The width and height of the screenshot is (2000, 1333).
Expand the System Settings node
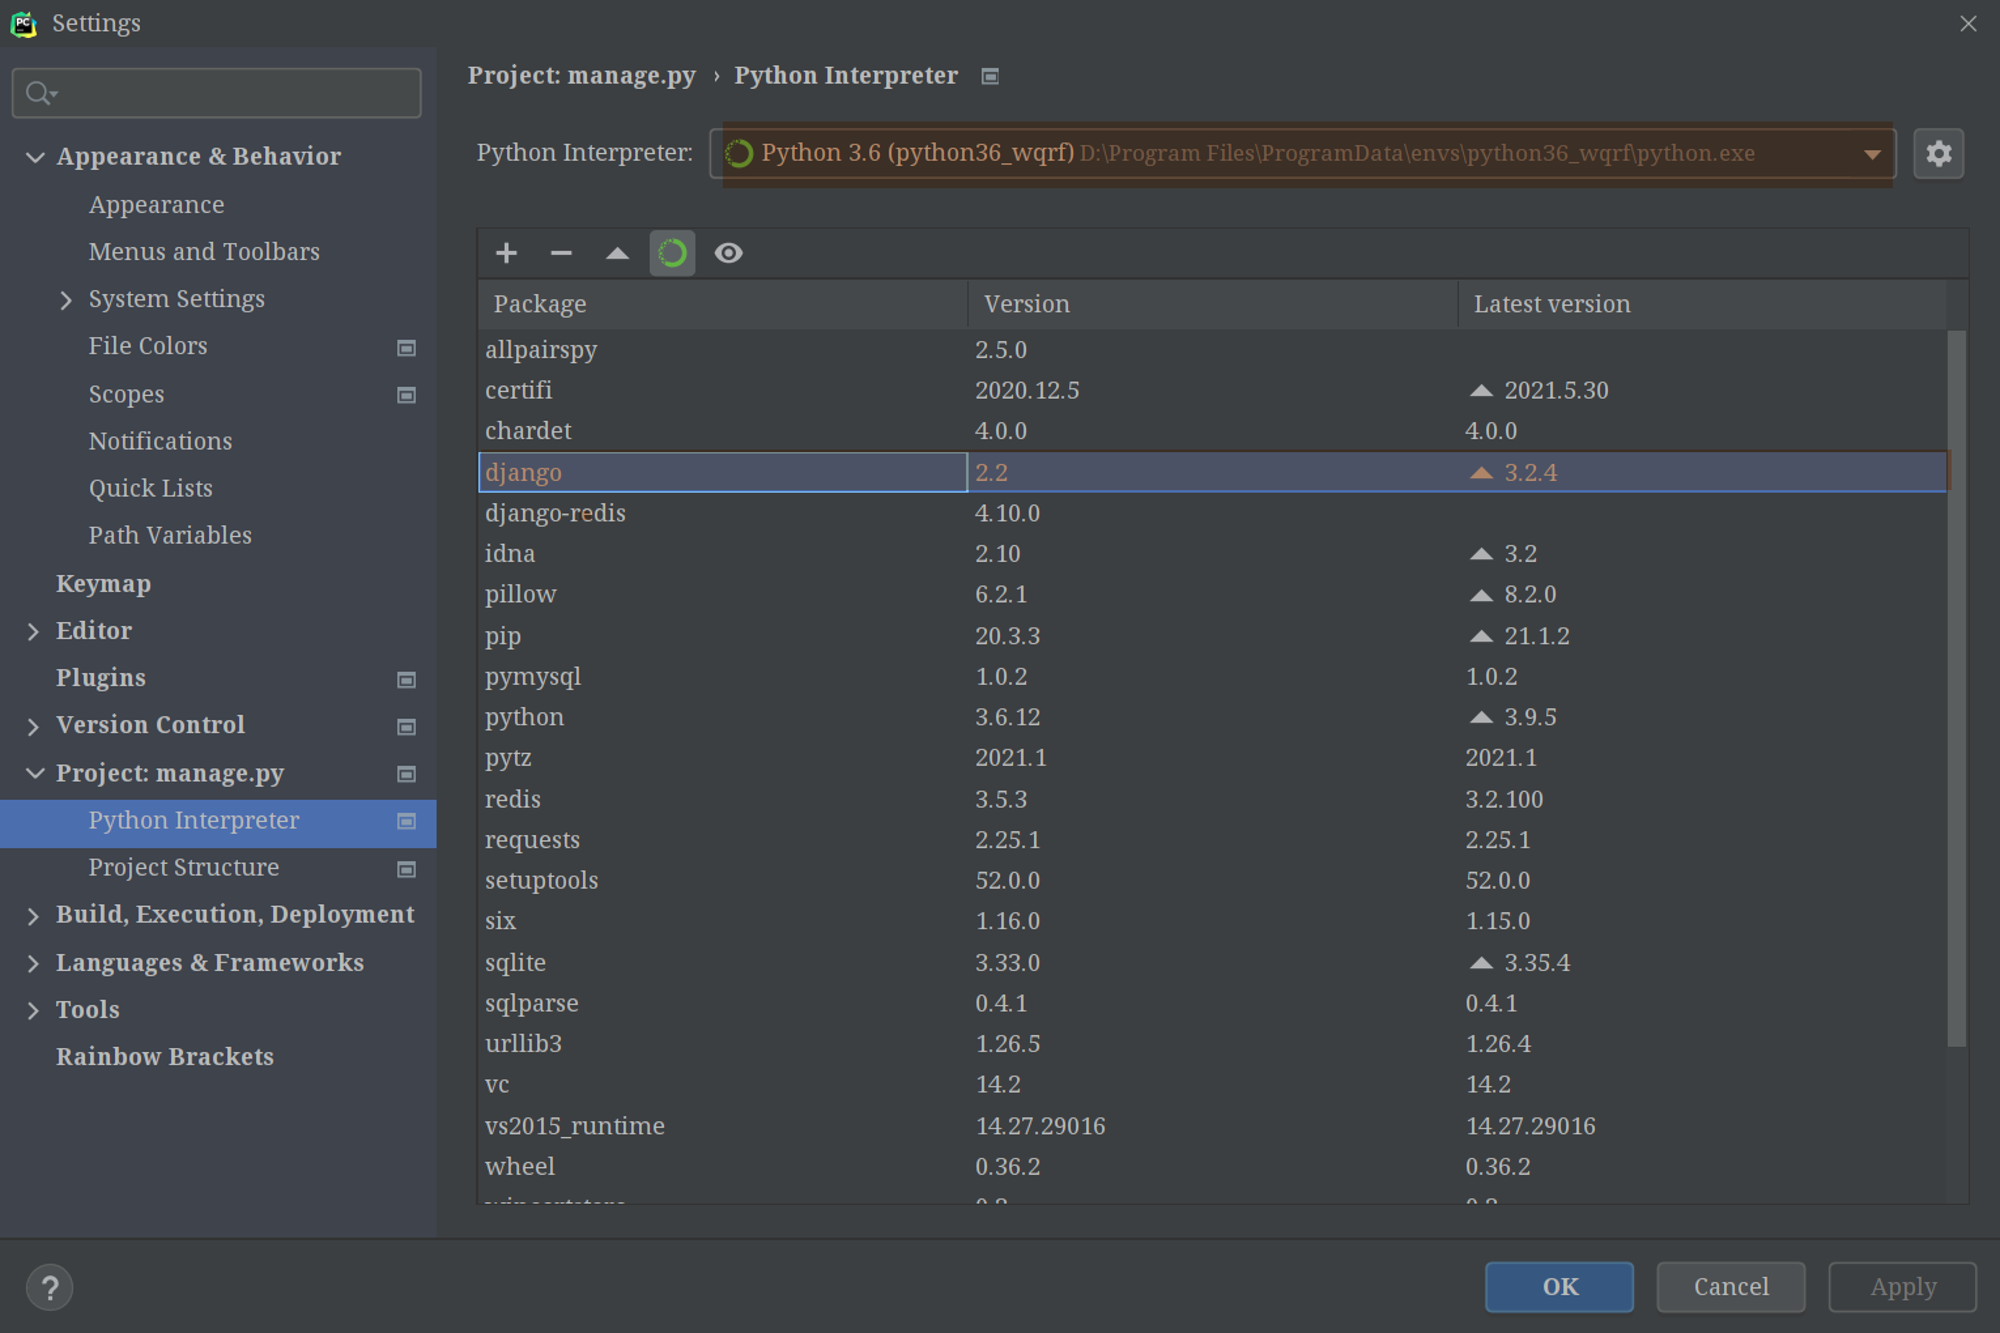click(66, 299)
